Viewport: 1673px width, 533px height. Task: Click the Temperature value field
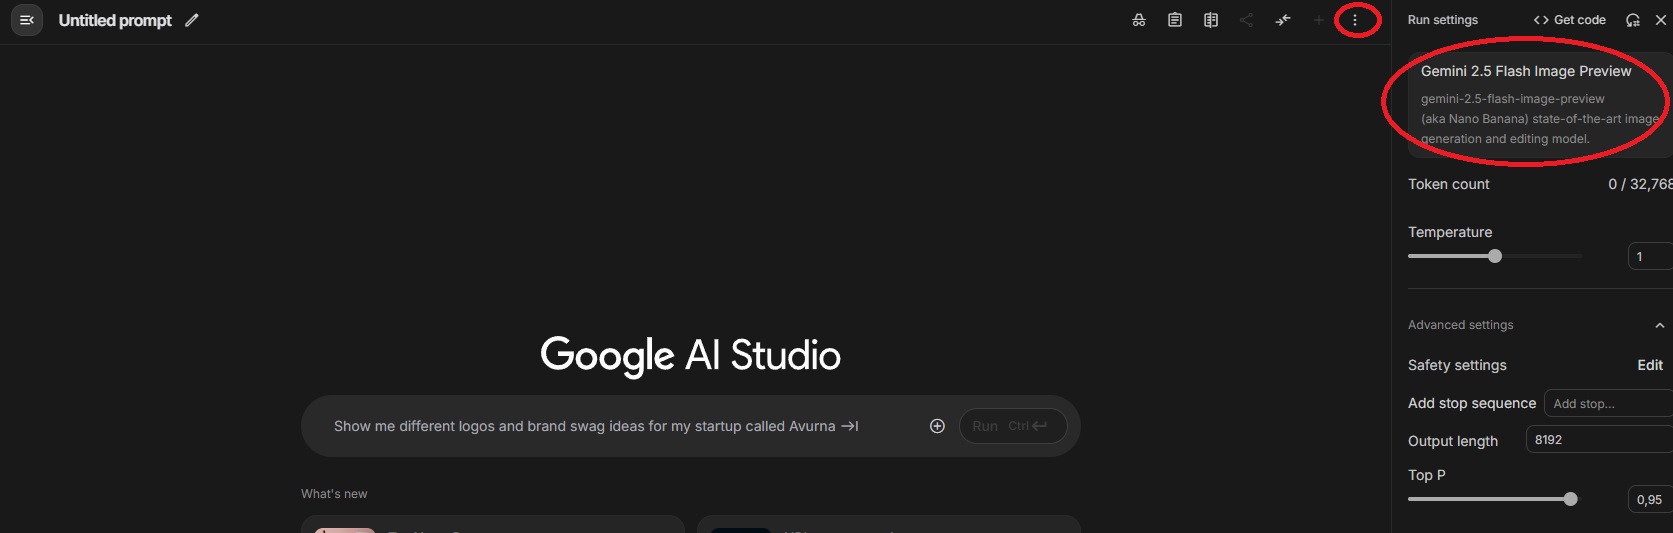coord(1650,257)
